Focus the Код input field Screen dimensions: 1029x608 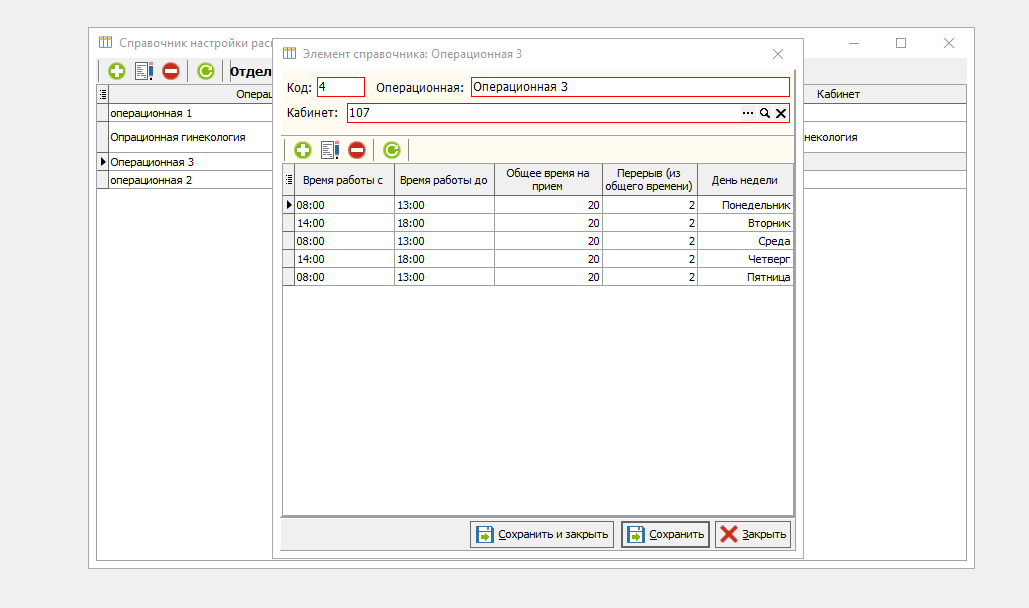tap(340, 87)
